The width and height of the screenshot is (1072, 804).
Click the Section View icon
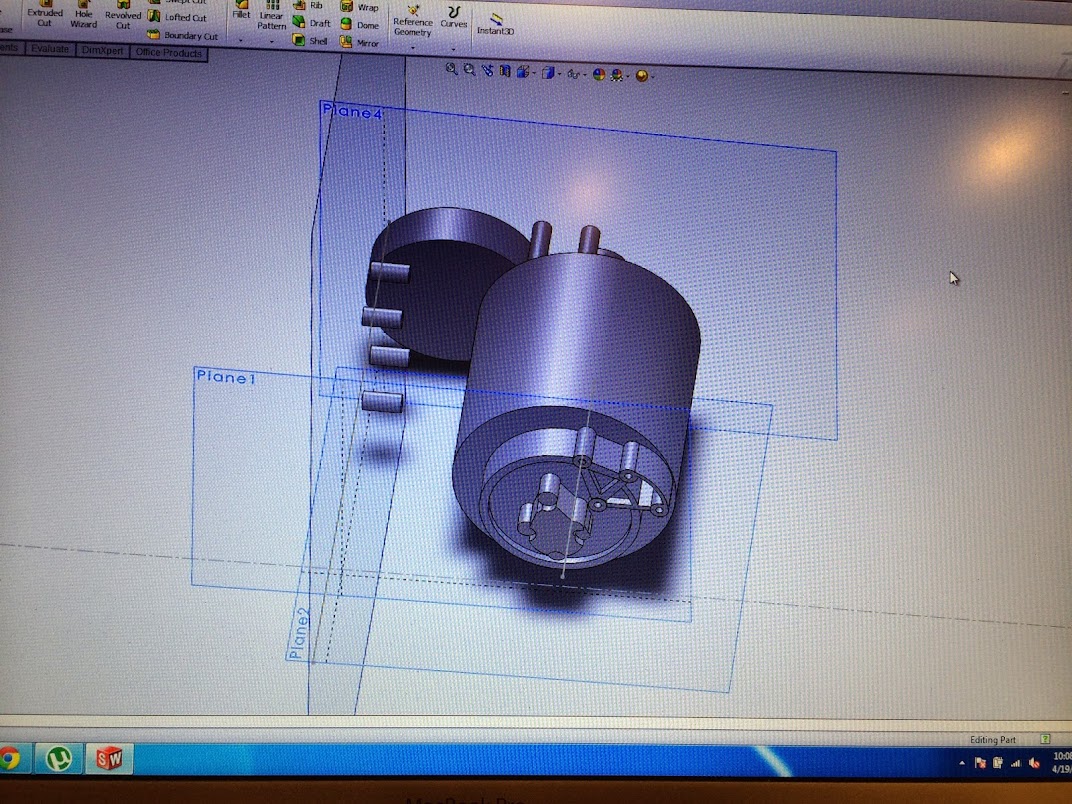(x=505, y=70)
